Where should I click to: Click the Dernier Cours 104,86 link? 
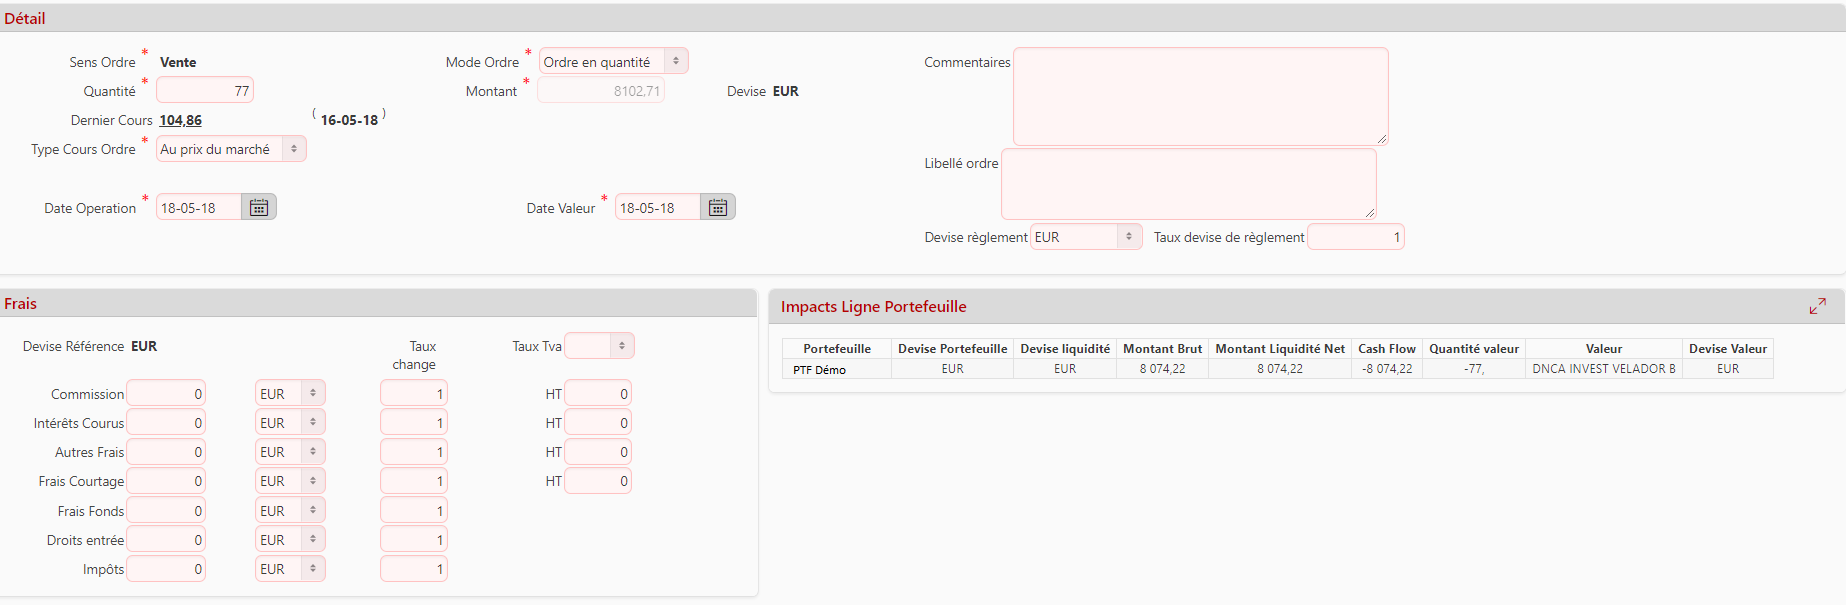coord(181,120)
